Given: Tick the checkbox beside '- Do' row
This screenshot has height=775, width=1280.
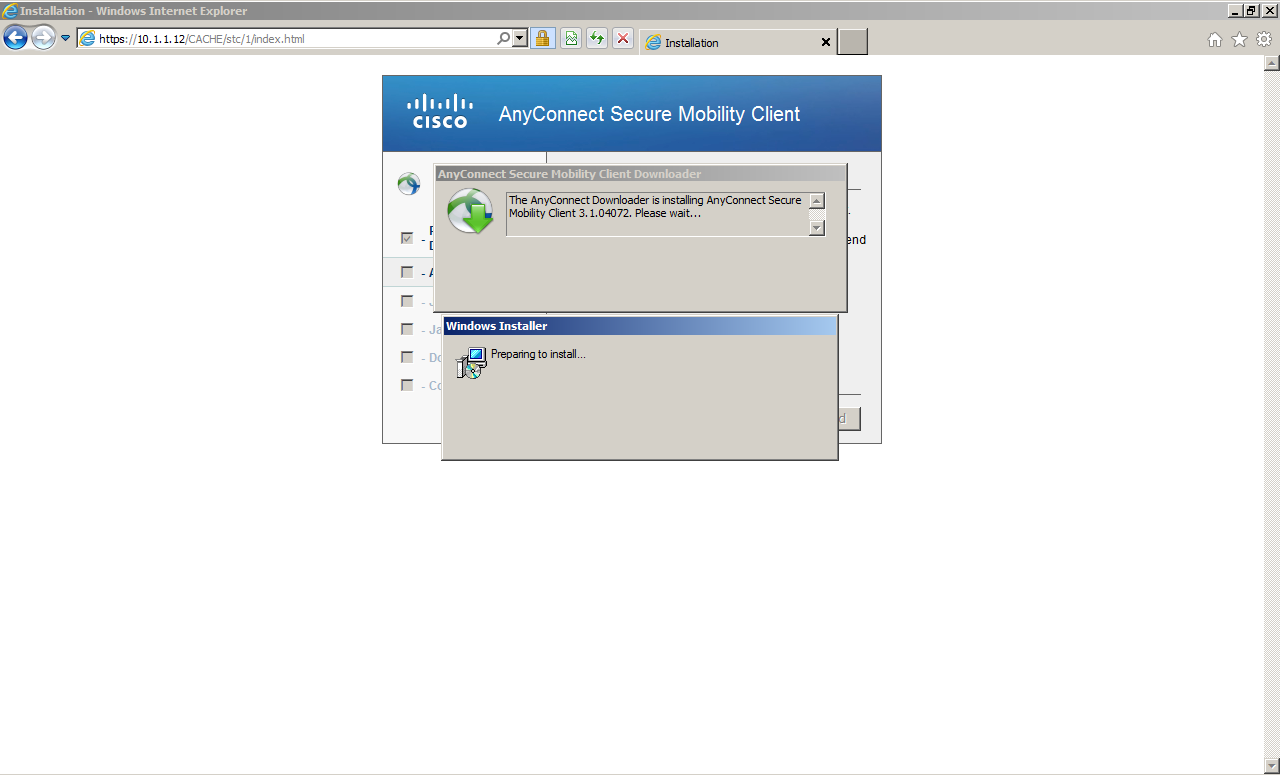Looking at the screenshot, I should (x=407, y=357).
